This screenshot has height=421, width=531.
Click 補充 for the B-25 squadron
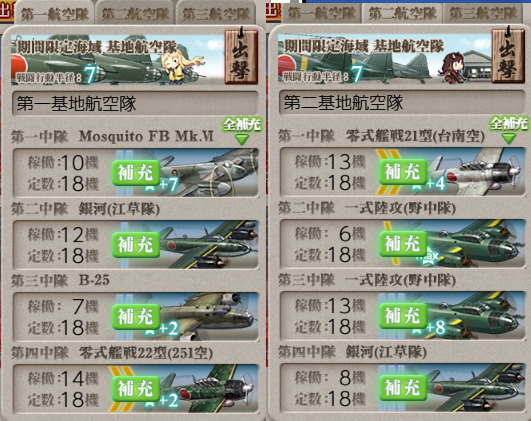(x=136, y=317)
